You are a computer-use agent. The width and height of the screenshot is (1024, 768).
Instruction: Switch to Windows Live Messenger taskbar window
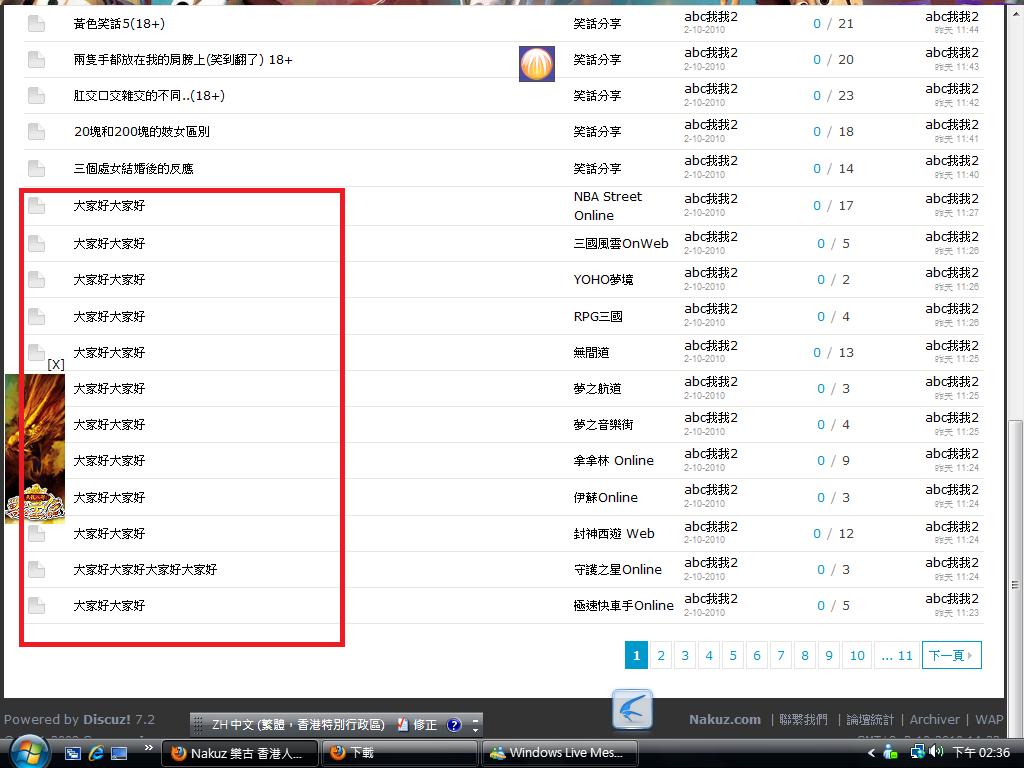tap(558, 753)
